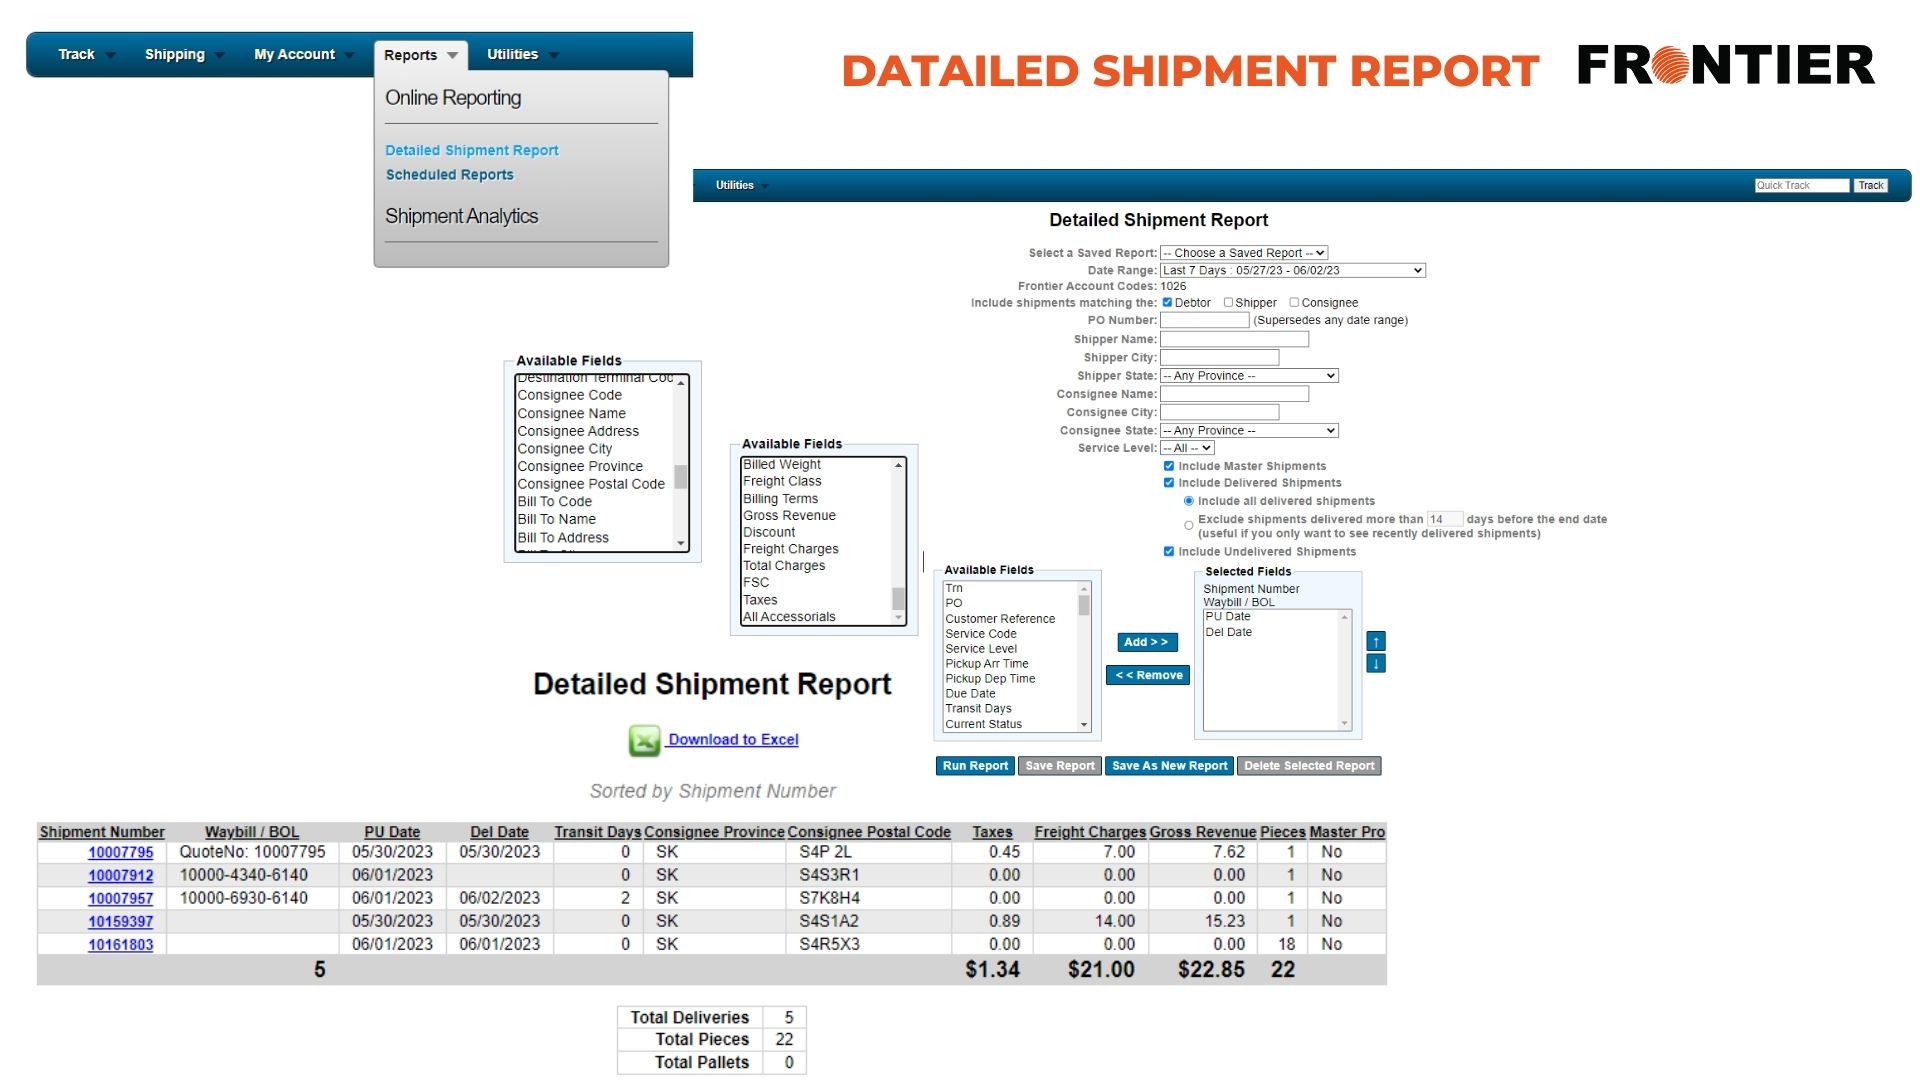Viewport: 1920px width, 1080px height.
Task: Select Include all delivered shipments radio
Action: 1189,501
